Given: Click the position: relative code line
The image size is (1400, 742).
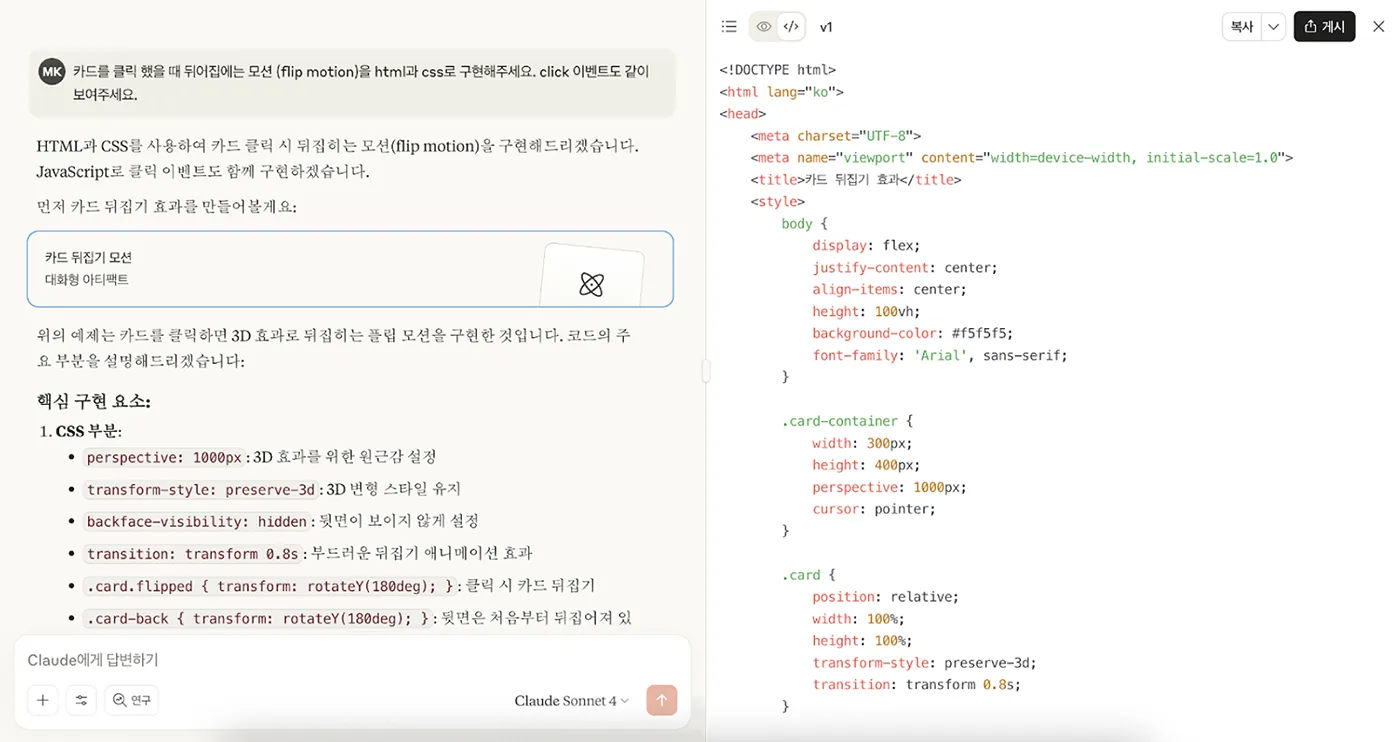Looking at the screenshot, I should click(x=886, y=597).
